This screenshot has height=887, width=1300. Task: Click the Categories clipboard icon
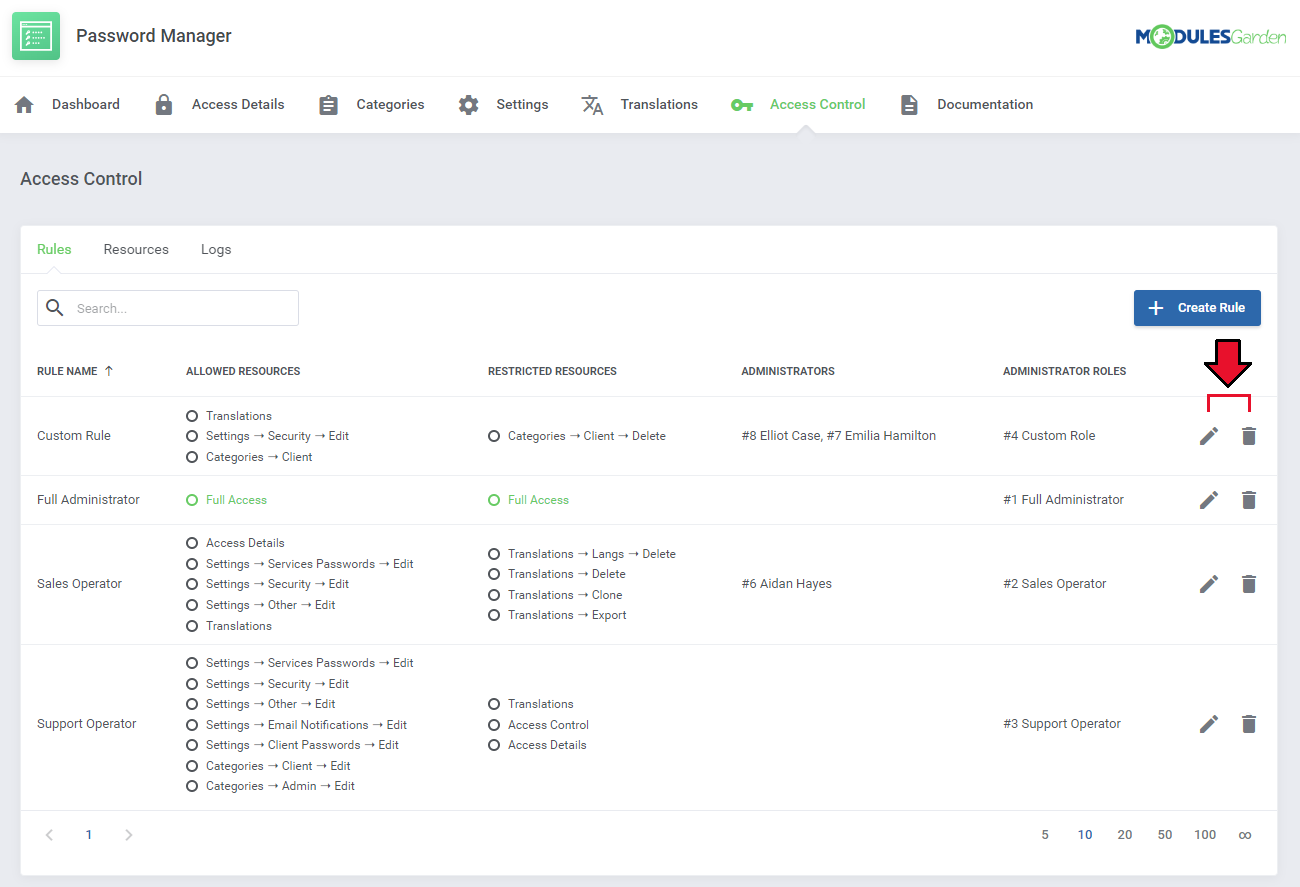[328, 105]
